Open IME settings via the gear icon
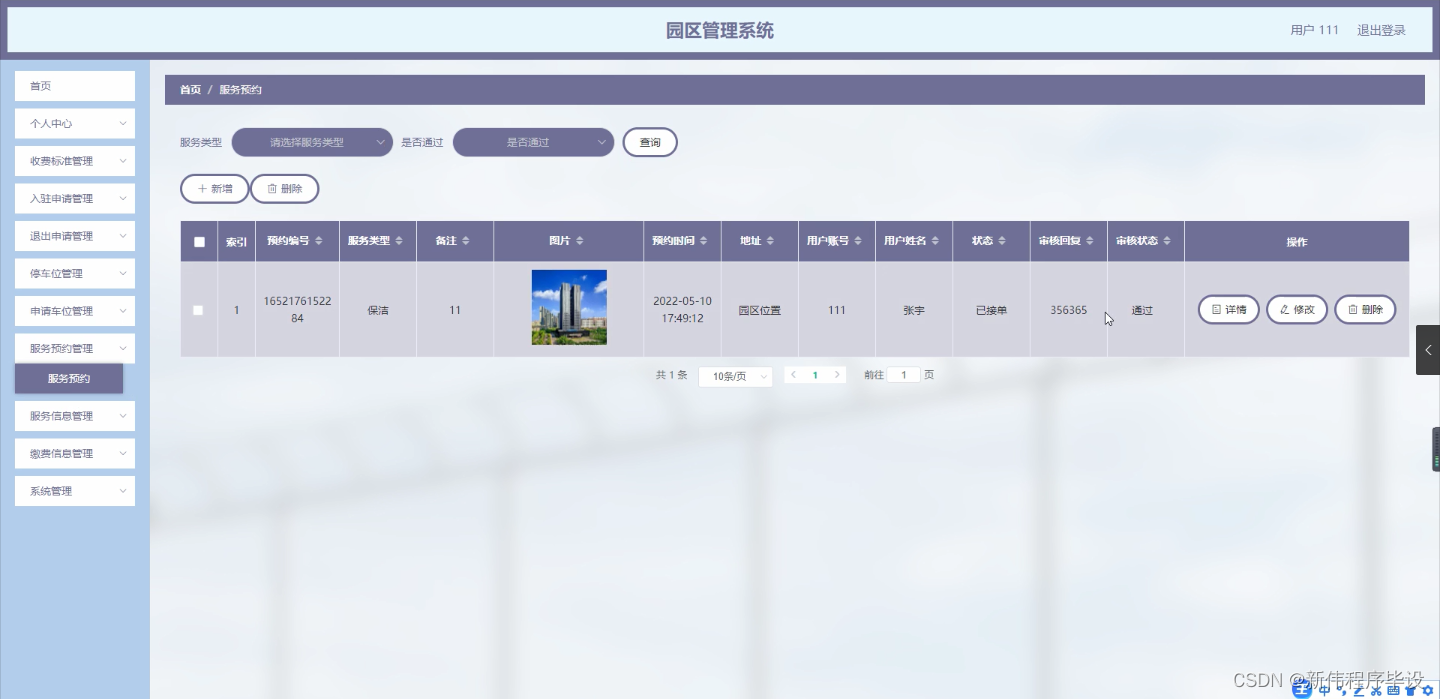This screenshot has width=1440, height=699. (x=1428, y=690)
